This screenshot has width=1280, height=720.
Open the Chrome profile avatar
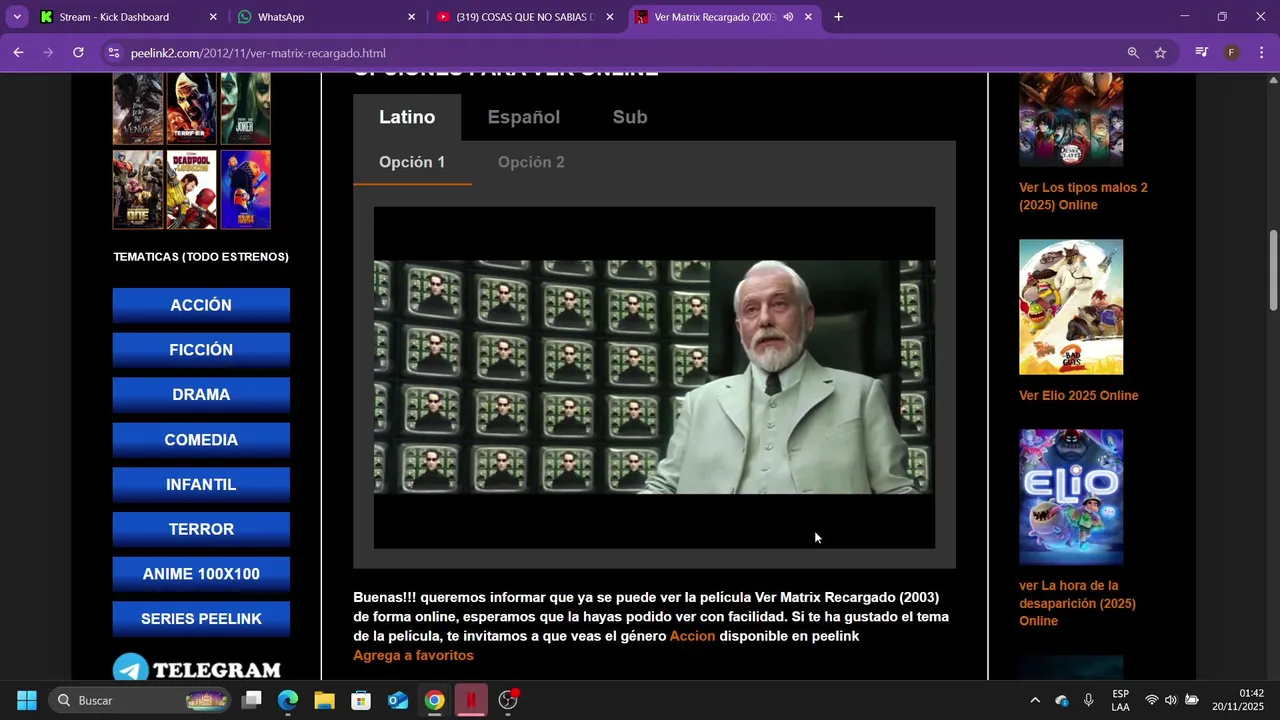pyautogui.click(x=1232, y=53)
